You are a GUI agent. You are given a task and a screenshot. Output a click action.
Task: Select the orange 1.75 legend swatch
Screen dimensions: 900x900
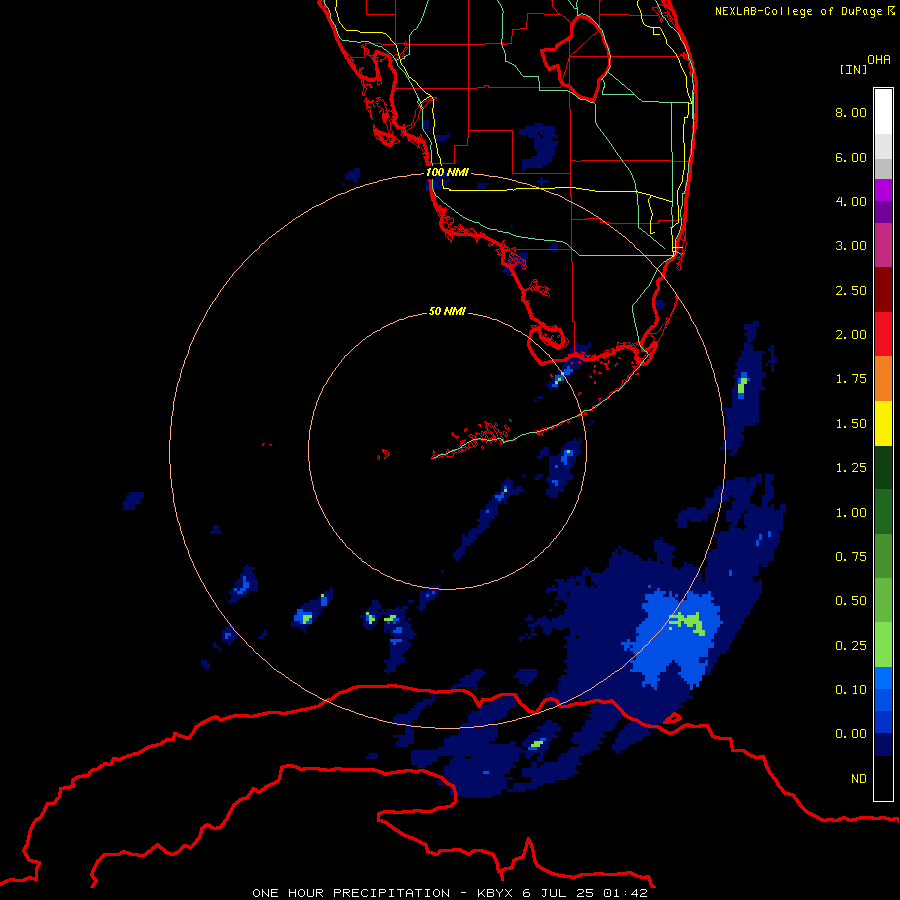pos(883,379)
